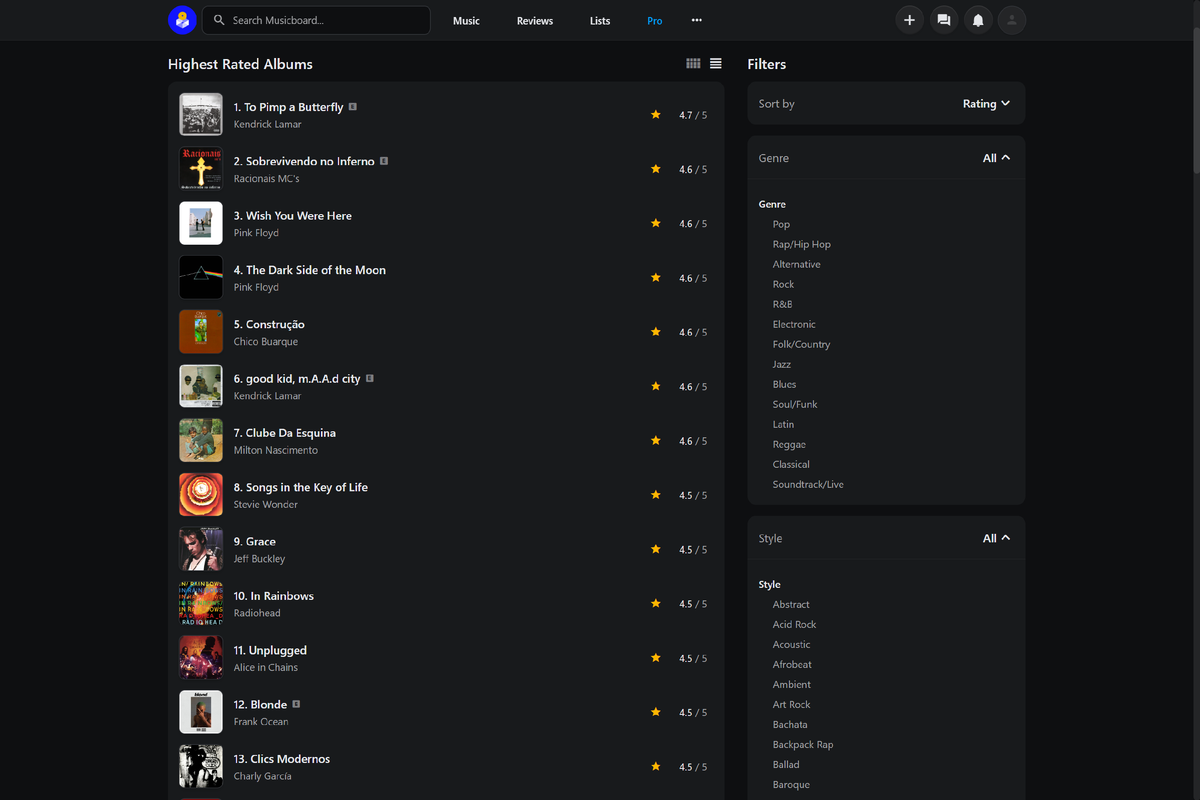This screenshot has height=800, width=1200.
Task: Open Stevie Wonder artist link
Action: click(266, 505)
